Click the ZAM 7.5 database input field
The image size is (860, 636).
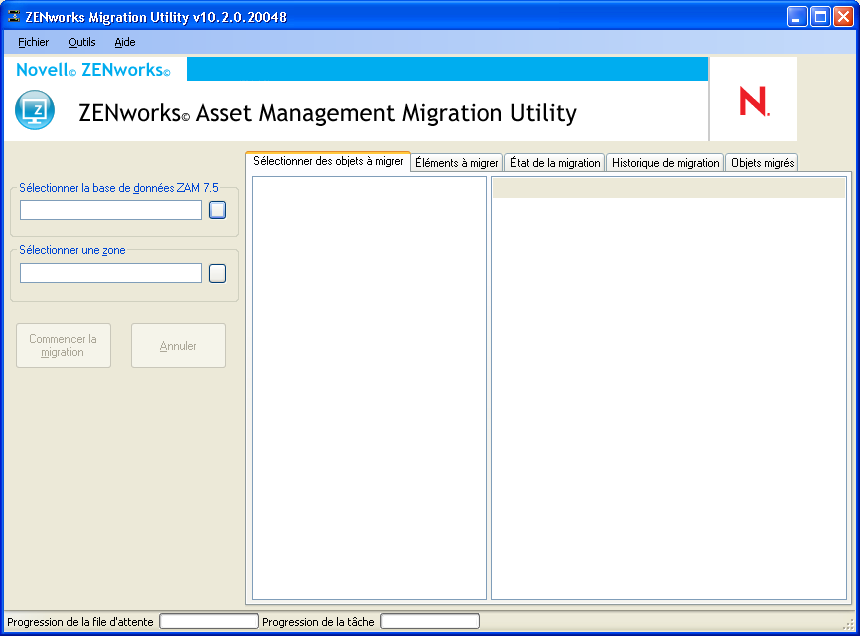click(111, 210)
